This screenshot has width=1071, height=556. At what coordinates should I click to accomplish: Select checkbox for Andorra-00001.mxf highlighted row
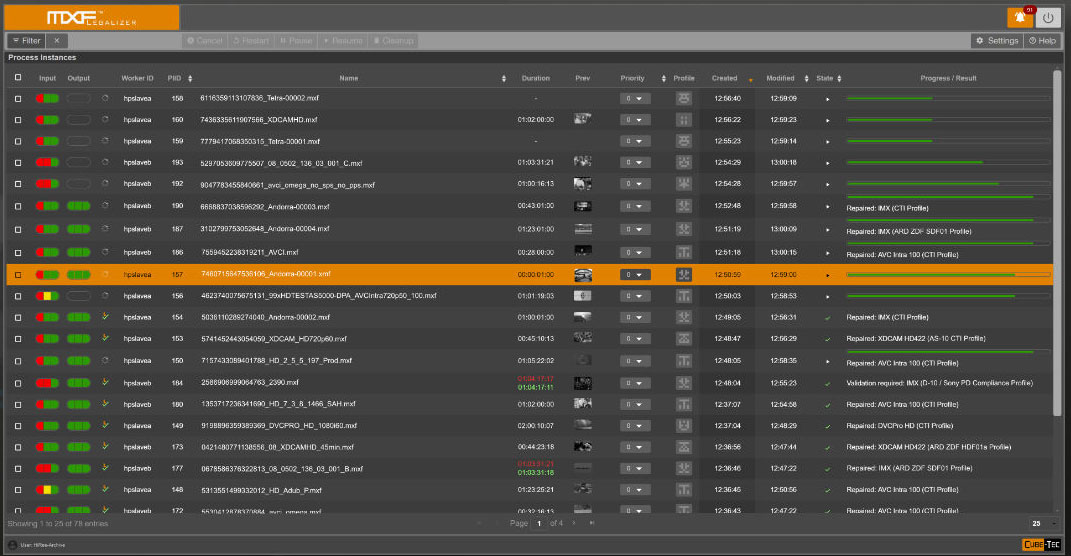pyautogui.click(x=17, y=274)
